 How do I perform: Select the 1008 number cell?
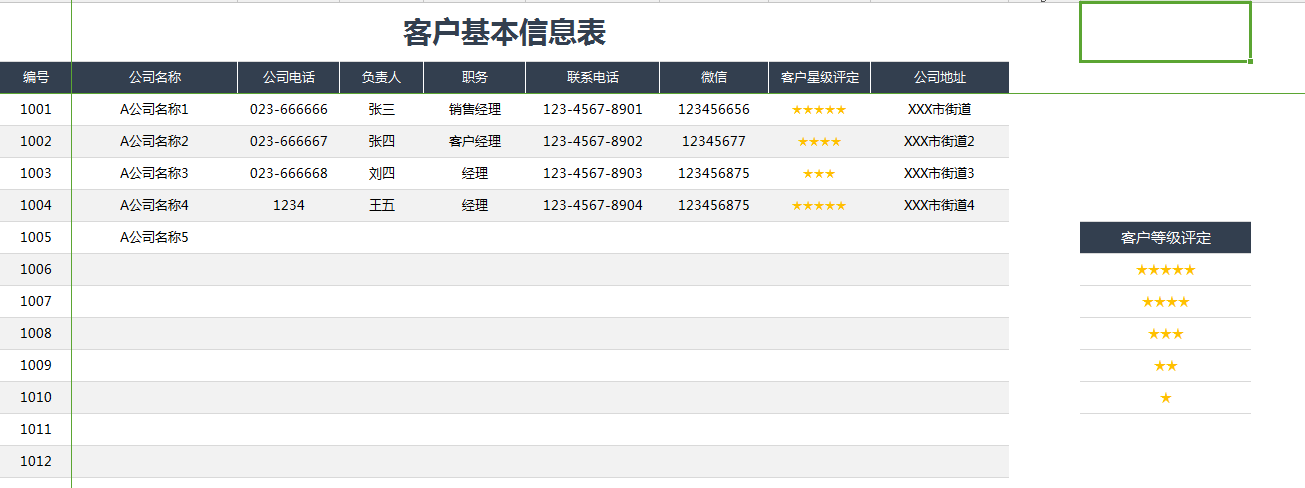coord(36,334)
